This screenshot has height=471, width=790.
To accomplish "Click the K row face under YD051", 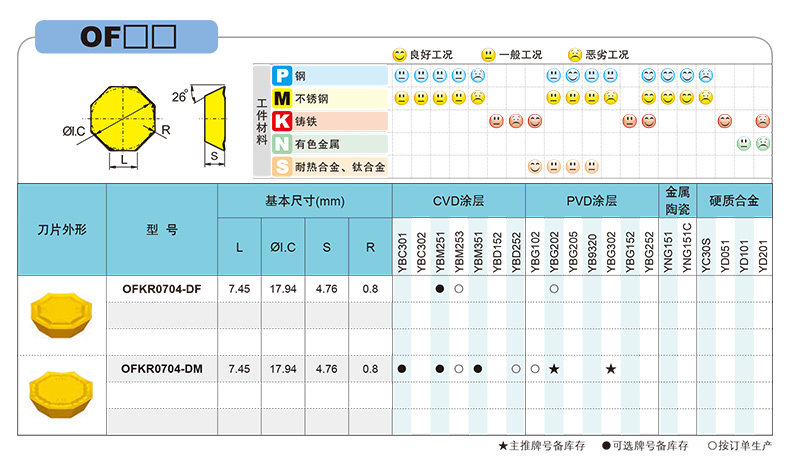I will pos(725,121).
